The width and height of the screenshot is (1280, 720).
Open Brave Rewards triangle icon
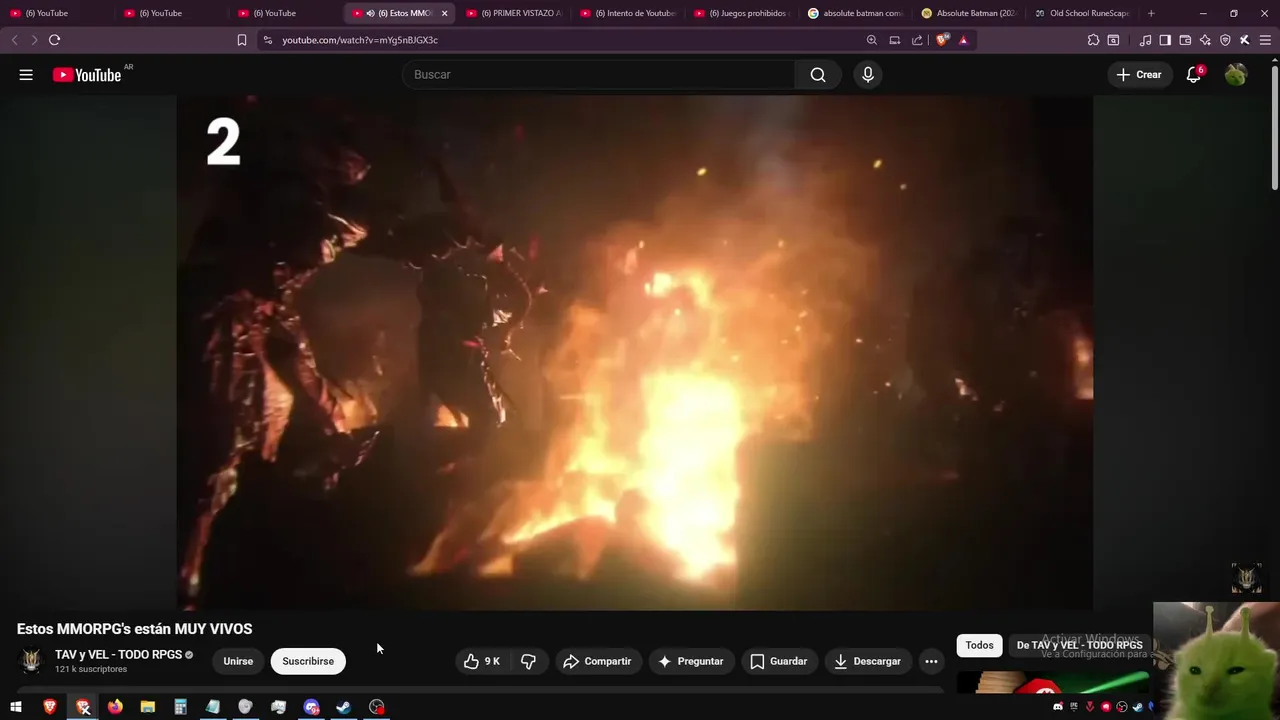tap(963, 40)
